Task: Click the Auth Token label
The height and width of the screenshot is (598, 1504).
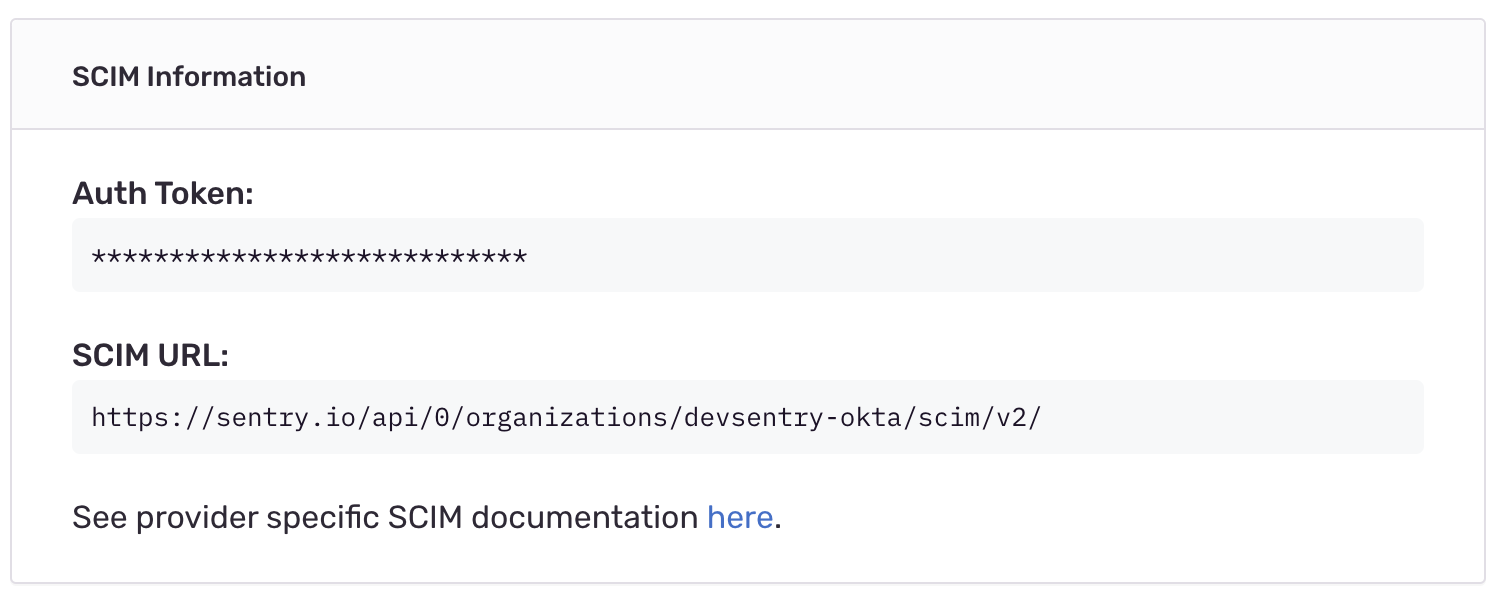Action: 162,193
